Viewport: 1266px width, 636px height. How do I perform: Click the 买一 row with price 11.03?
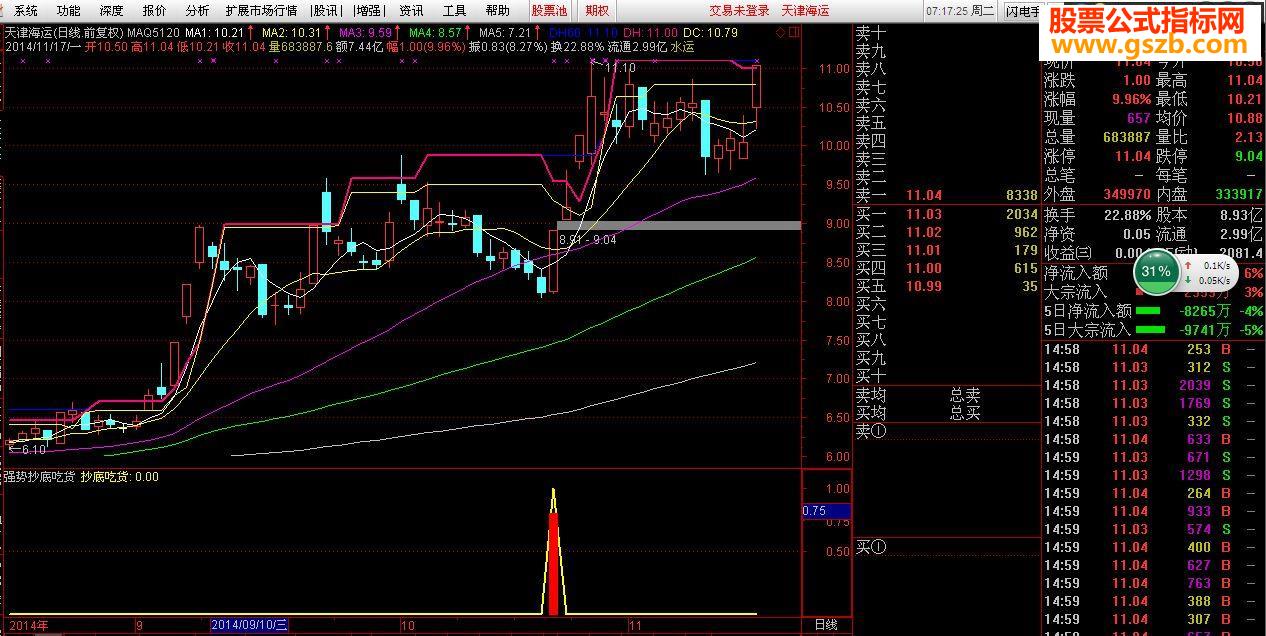pos(946,214)
